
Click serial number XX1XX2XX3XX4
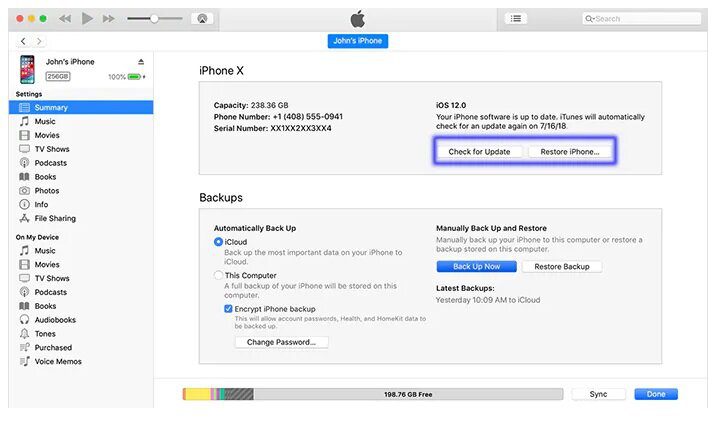point(301,128)
